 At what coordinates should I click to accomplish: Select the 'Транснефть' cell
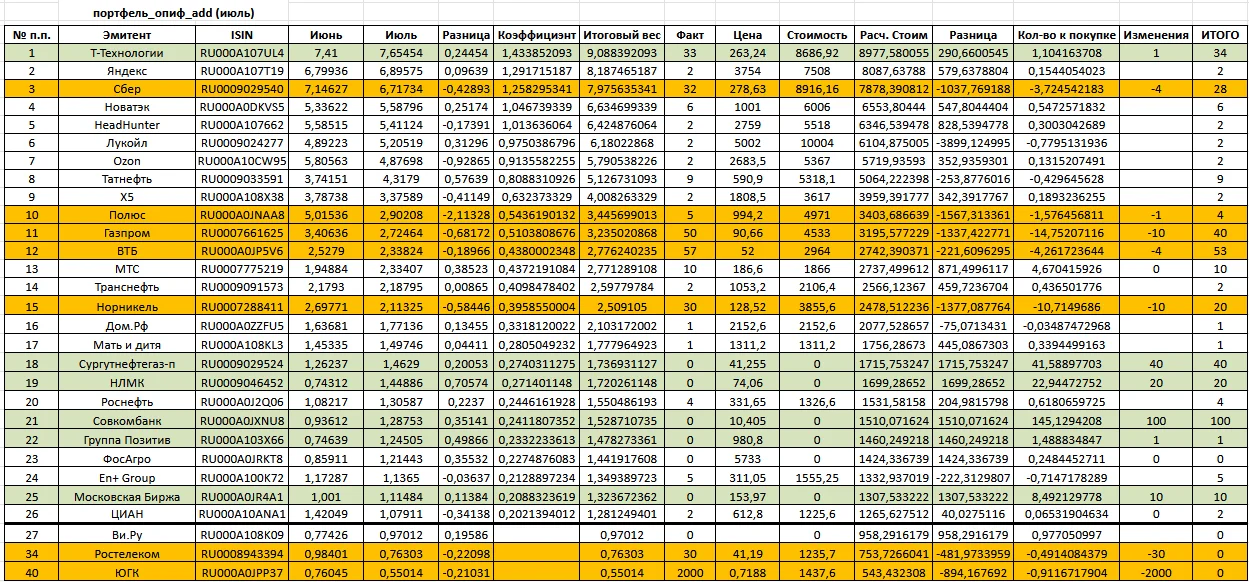[127, 287]
